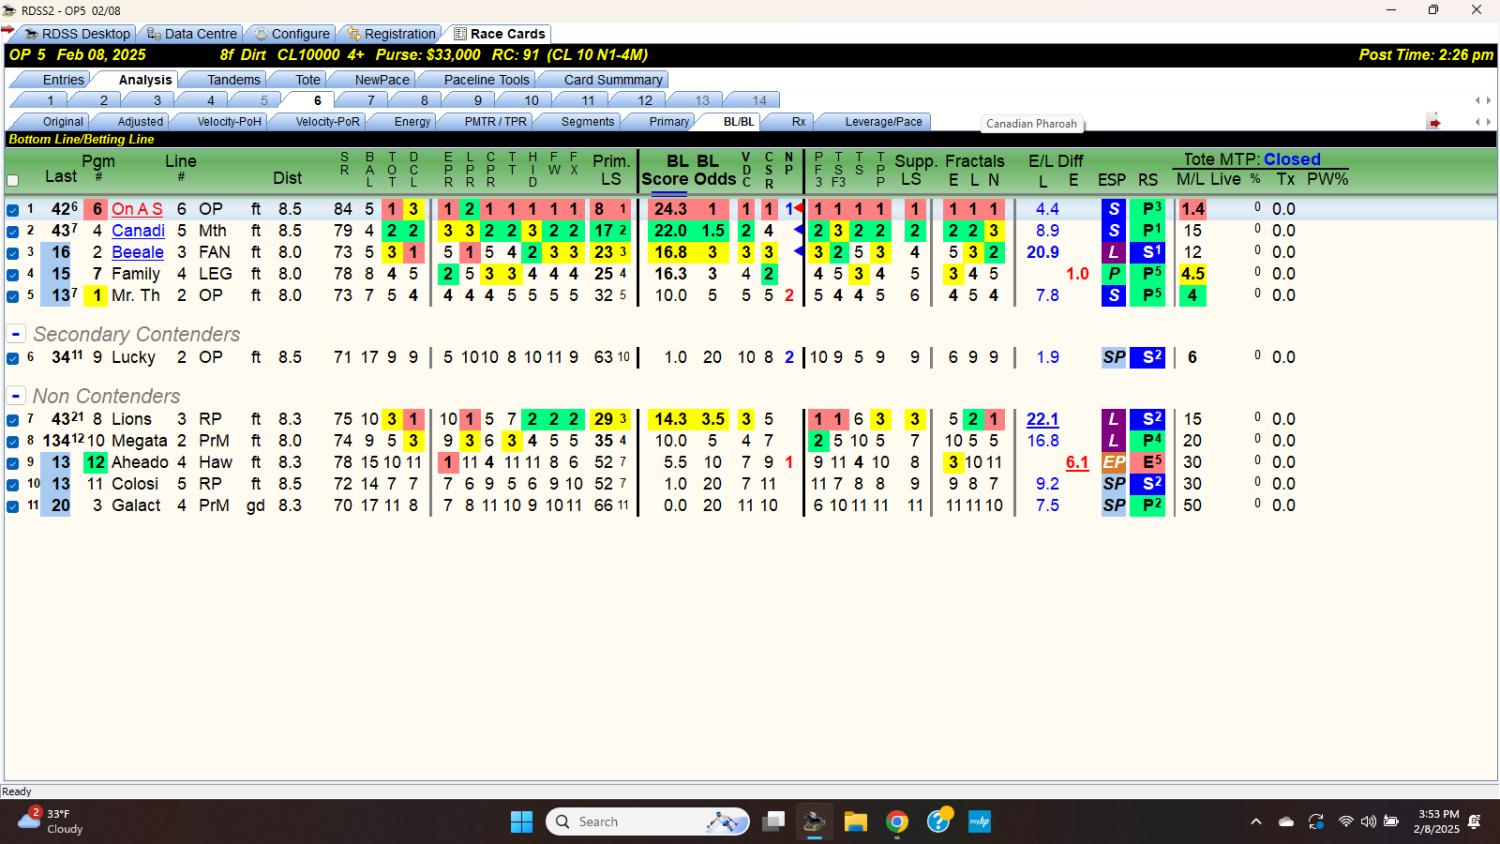Open the Canadi horse link
This screenshot has height=844, width=1500.
[138, 231]
